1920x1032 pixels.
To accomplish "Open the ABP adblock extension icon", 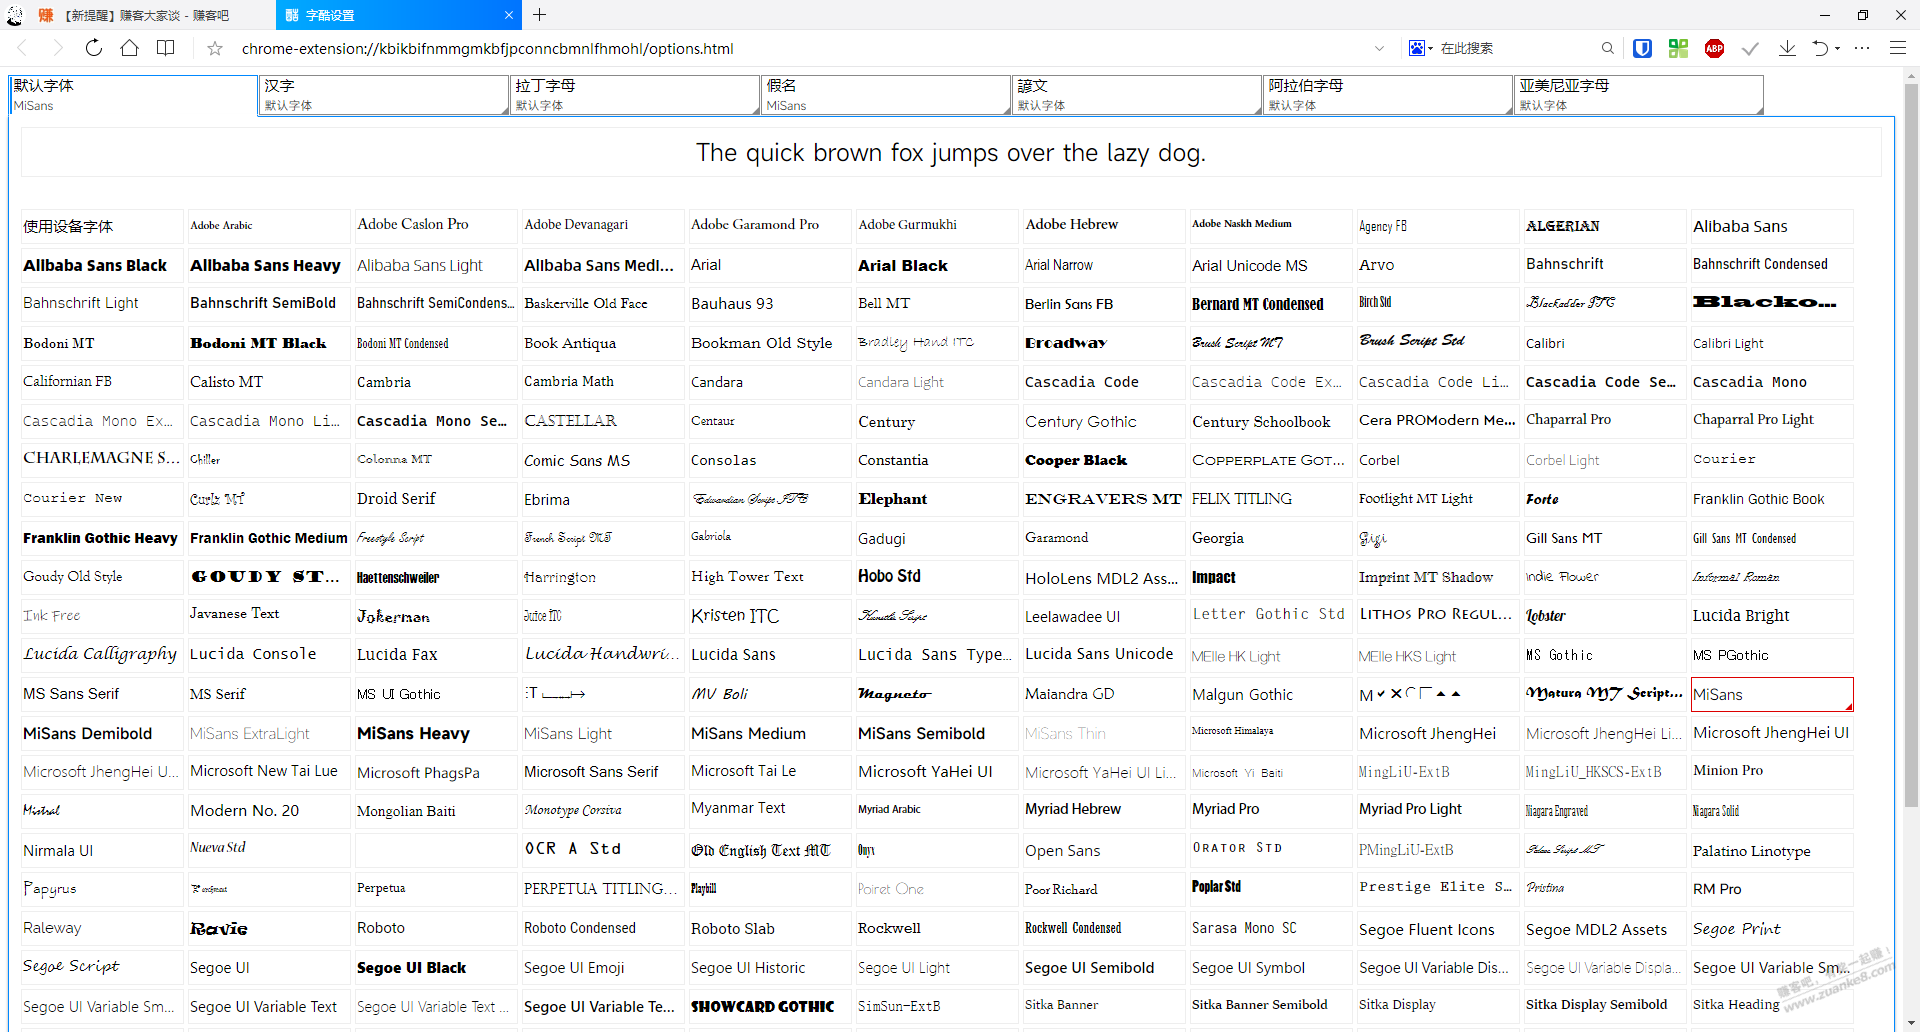I will [x=1714, y=48].
